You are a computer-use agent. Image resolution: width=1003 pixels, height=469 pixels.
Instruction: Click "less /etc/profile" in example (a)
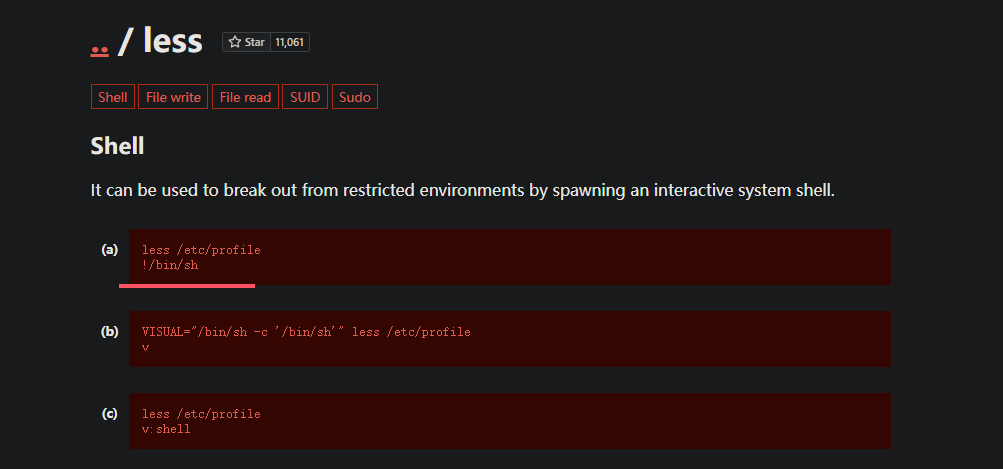[201, 250]
